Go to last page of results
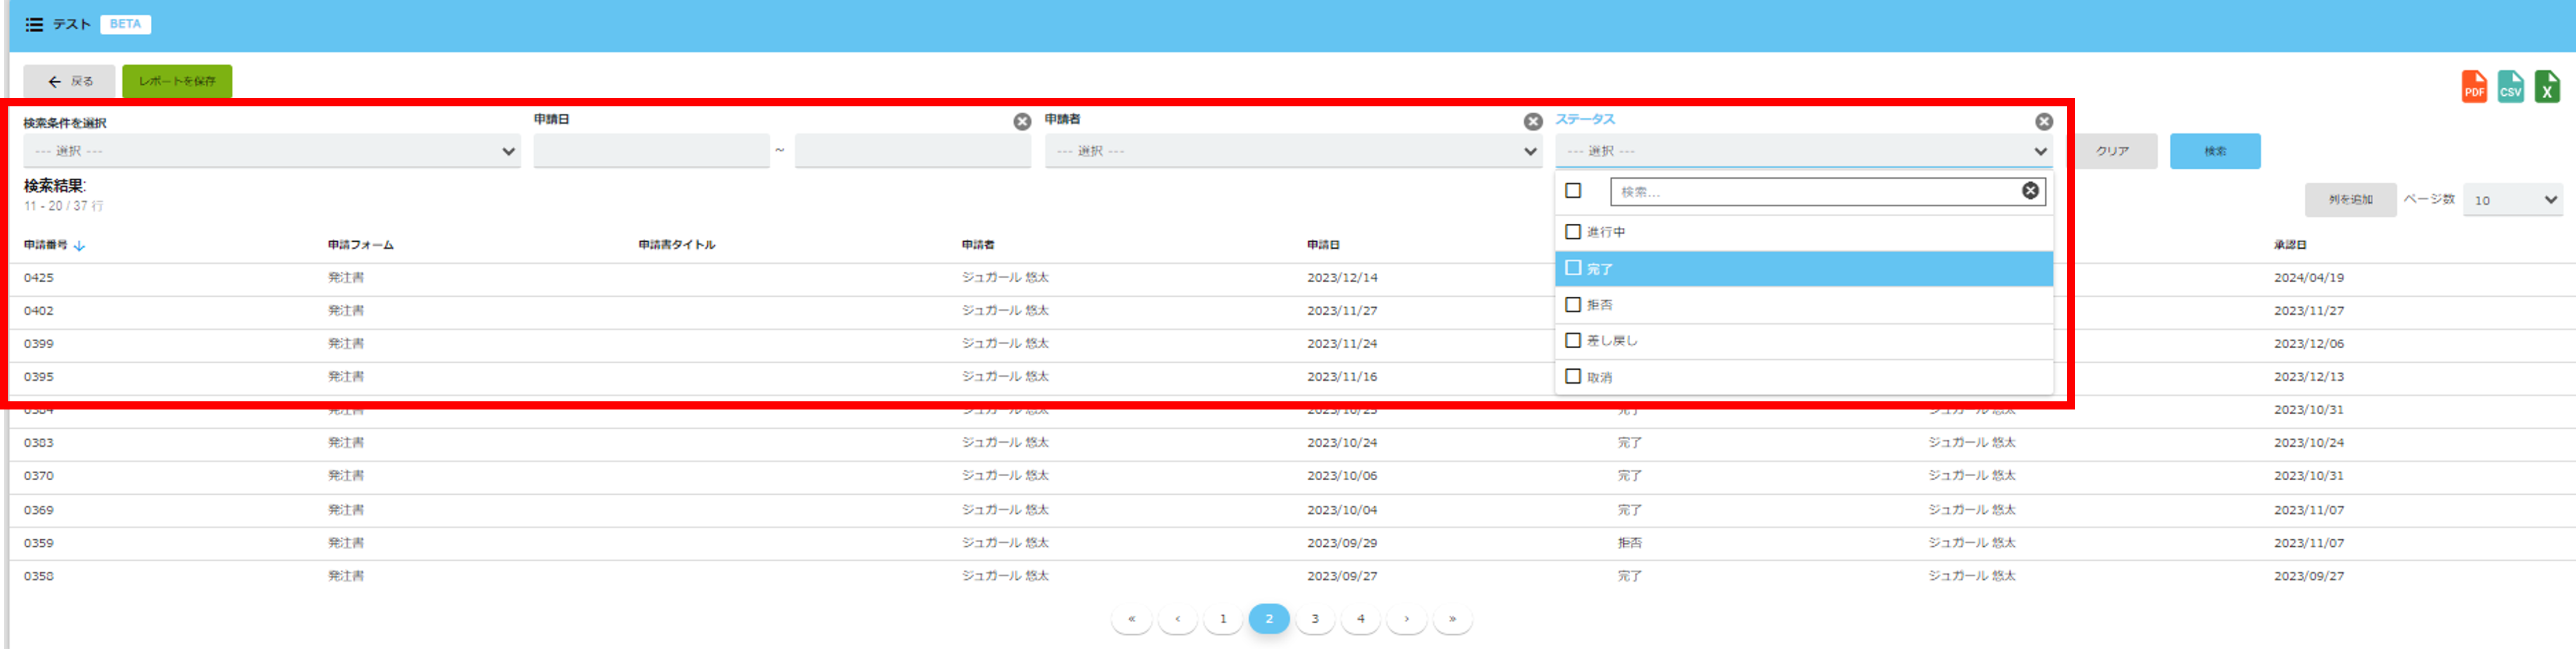The image size is (2576, 649). 1453,619
